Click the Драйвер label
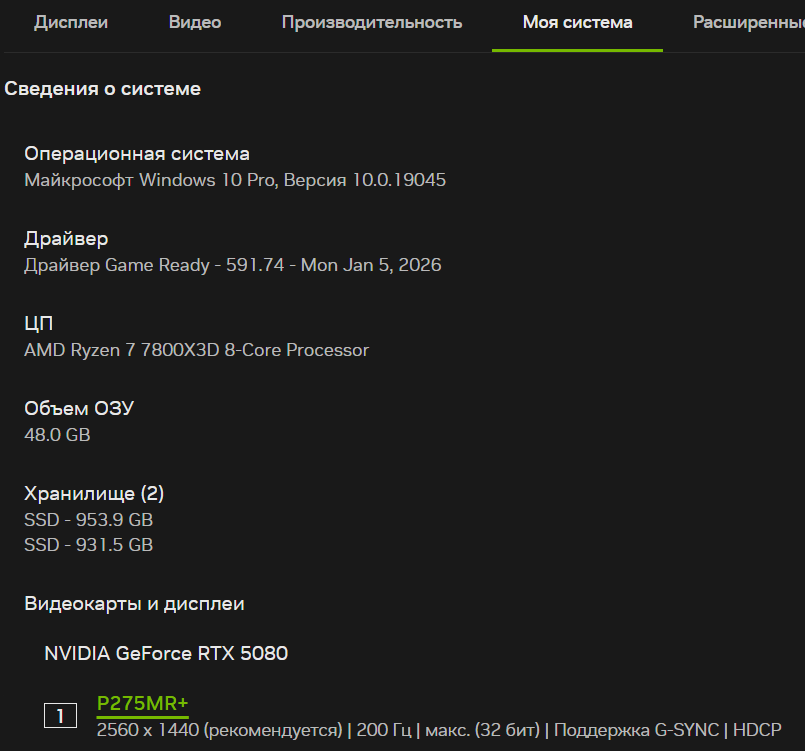 click(66, 239)
